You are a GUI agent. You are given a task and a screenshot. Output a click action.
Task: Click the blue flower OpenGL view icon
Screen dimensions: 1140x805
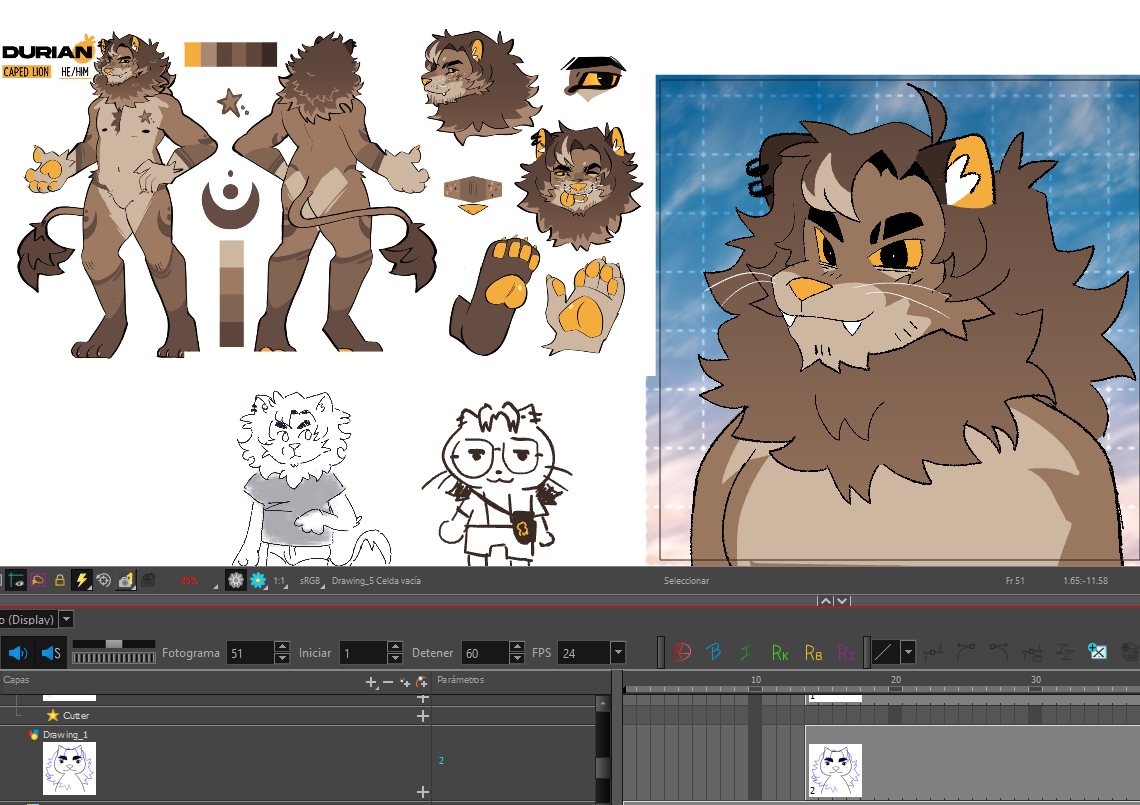[258, 580]
